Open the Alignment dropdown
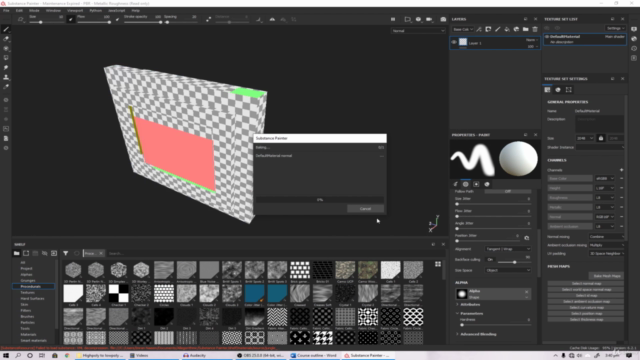This screenshot has width=640, height=360. point(508,249)
